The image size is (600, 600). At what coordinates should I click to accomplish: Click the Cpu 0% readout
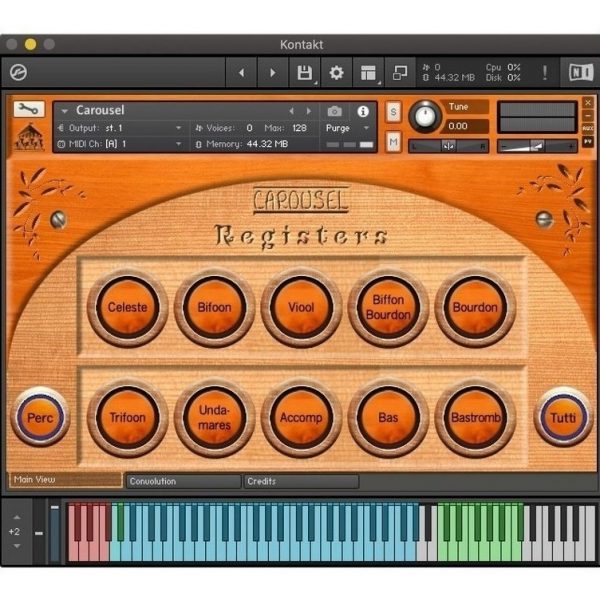coord(503,67)
